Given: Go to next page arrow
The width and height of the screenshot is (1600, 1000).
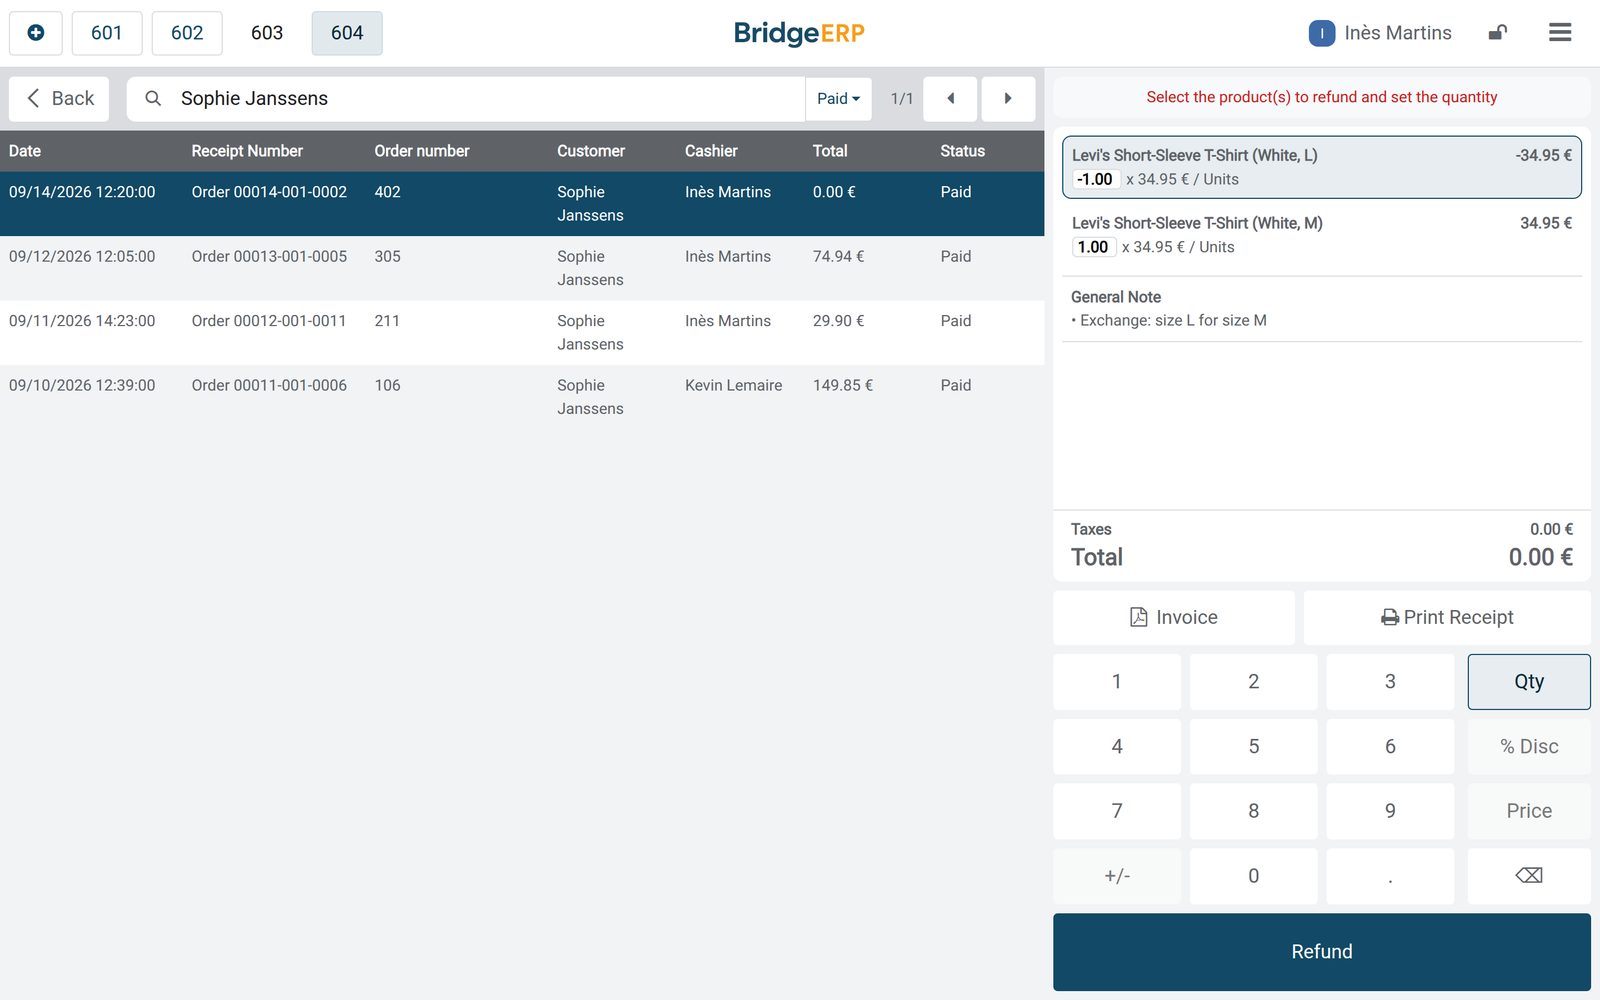Looking at the screenshot, I should coord(1008,98).
